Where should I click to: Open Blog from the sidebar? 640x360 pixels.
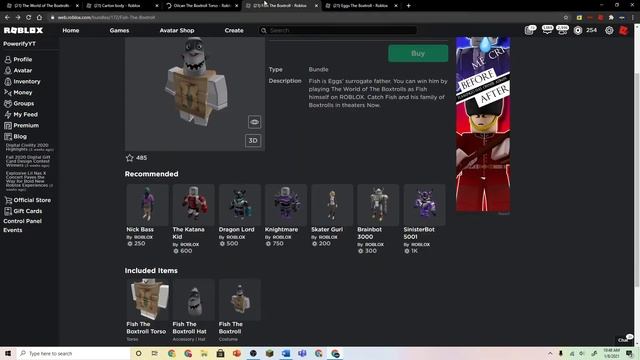[16, 137]
